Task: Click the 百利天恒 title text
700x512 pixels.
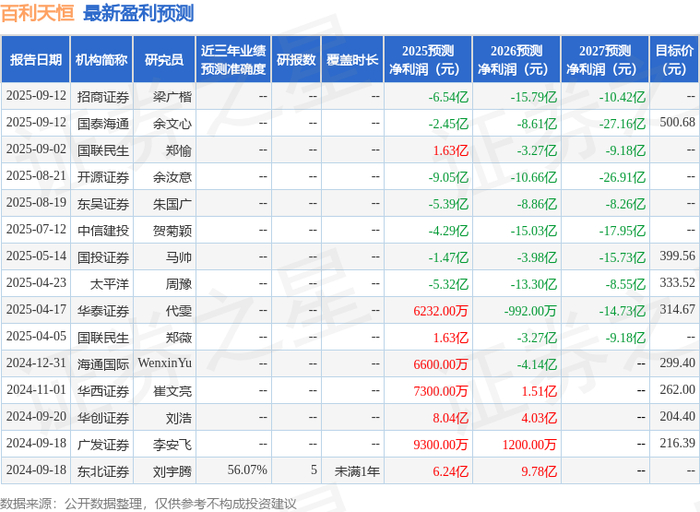Action: [38, 13]
